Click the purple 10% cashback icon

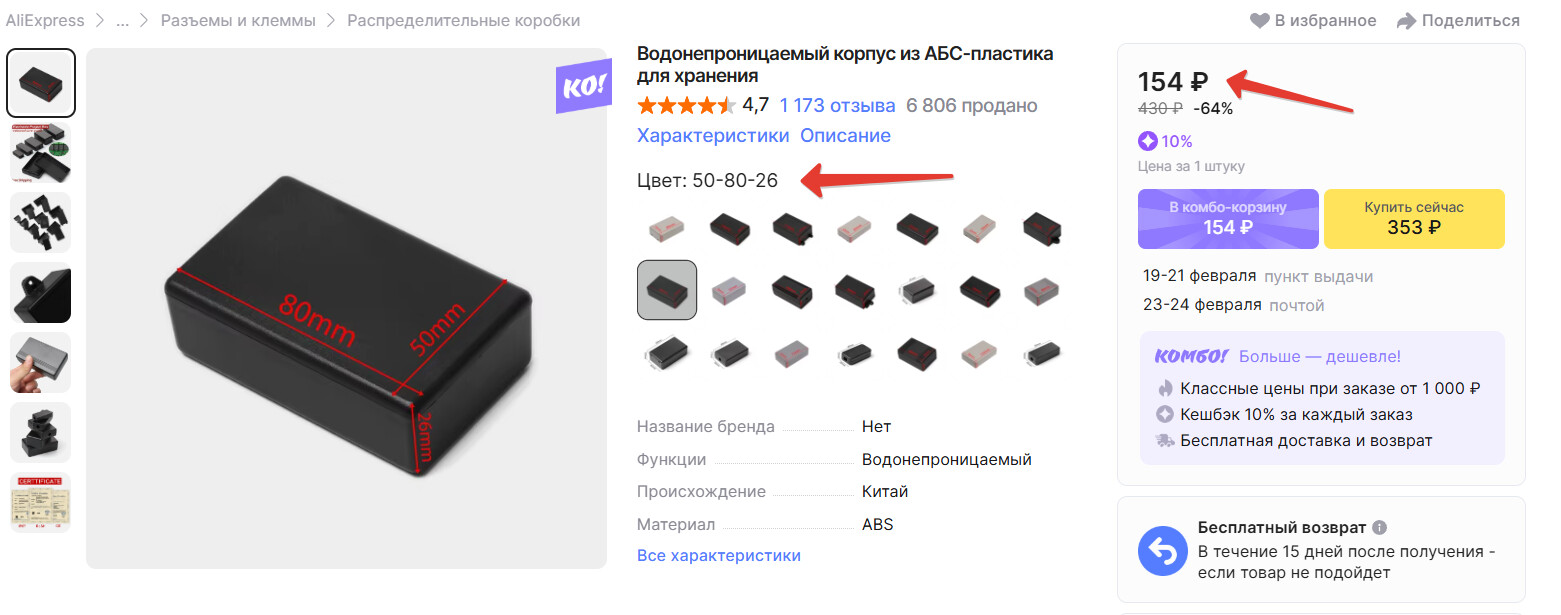(1148, 141)
